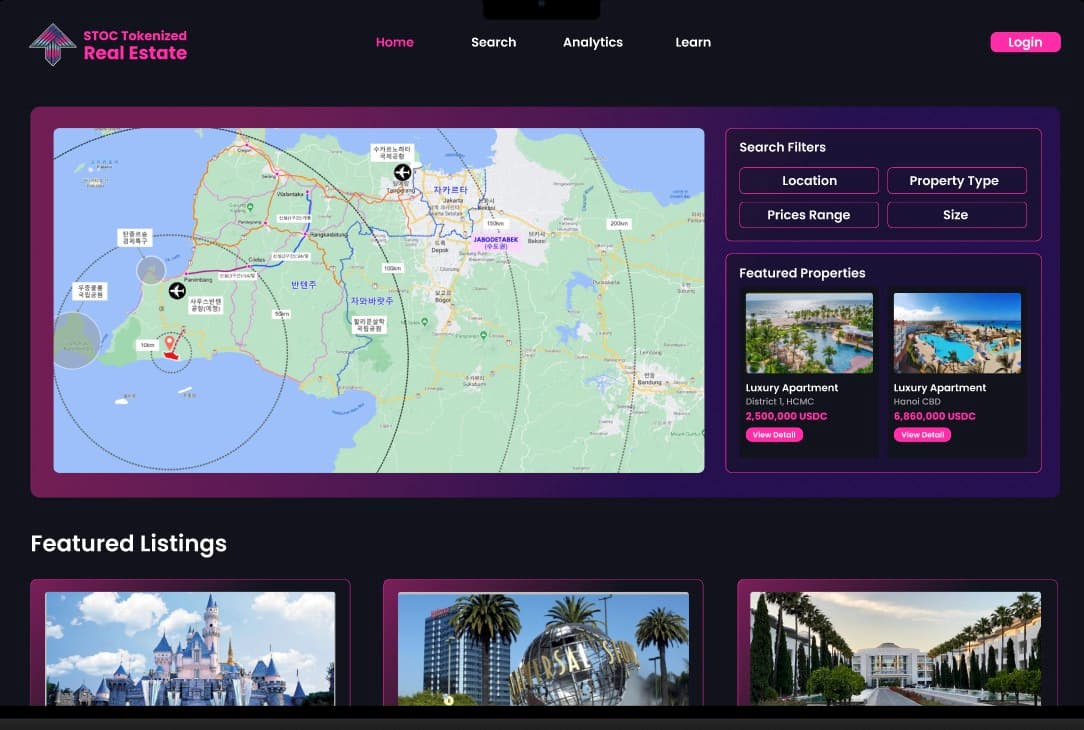Select the red location pin marker
Image resolution: width=1084 pixels, height=730 pixels.
(x=170, y=347)
